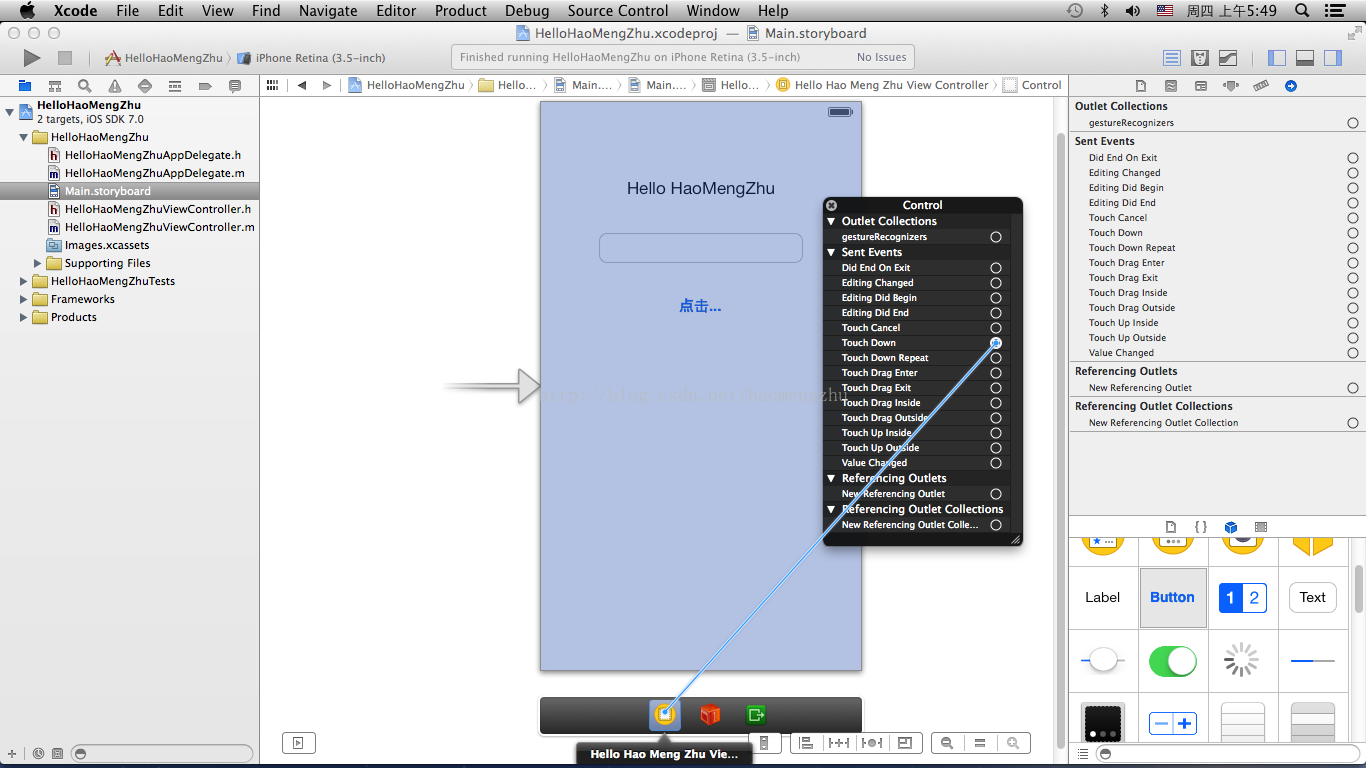Screen dimensions: 1366x768
Task: Expand the HelloHaoMengZhuTests group
Action: coord(24,281)
